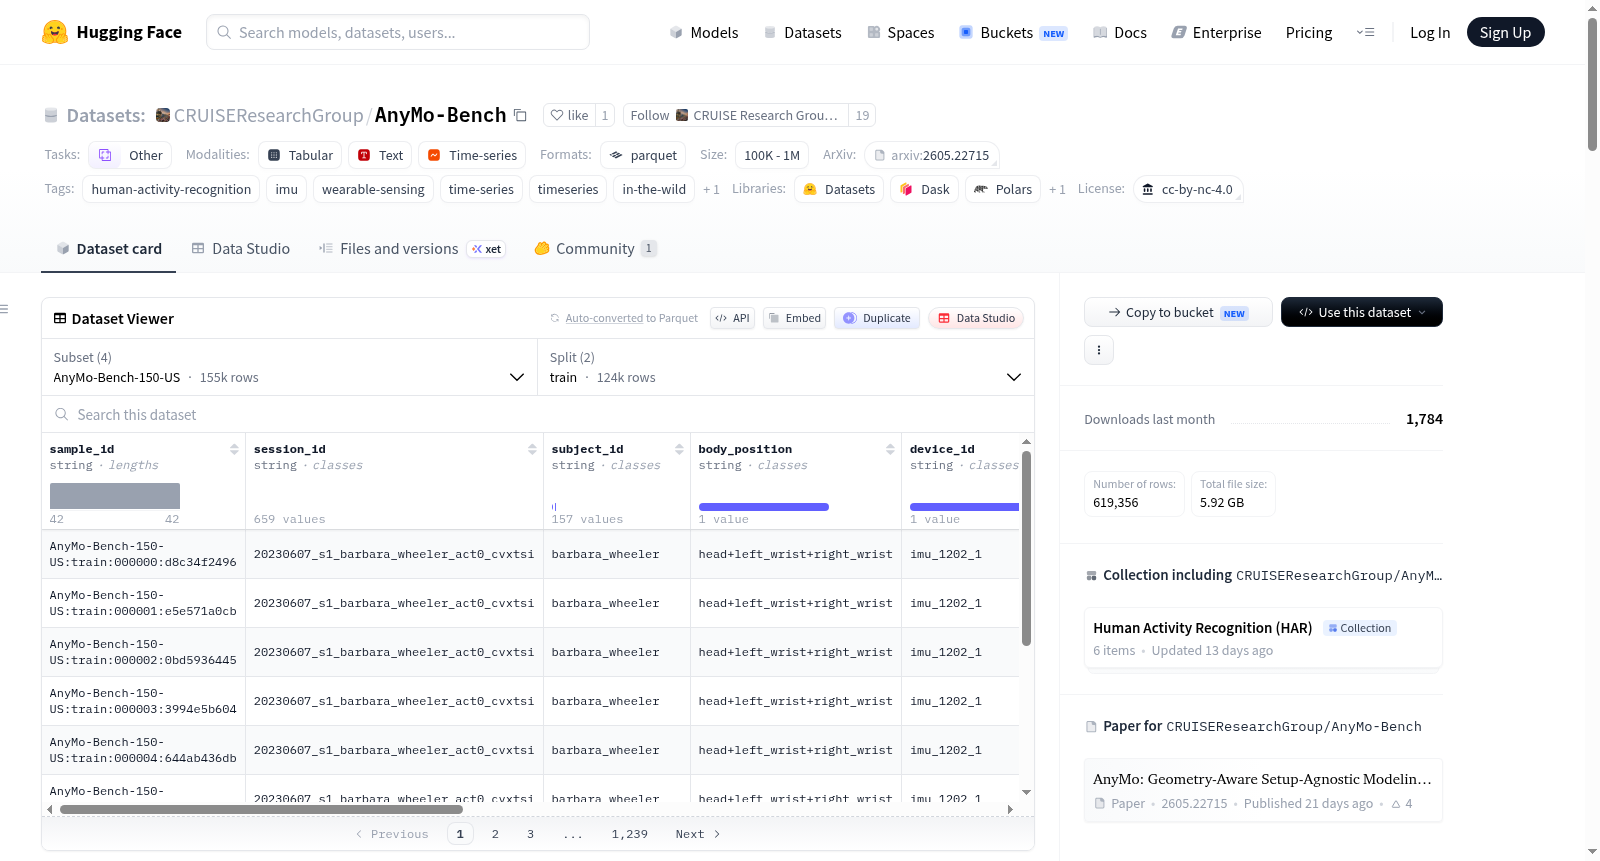Click the Log In link
This screenshot has height=861, width=1600.
(x=1430, y=32)
